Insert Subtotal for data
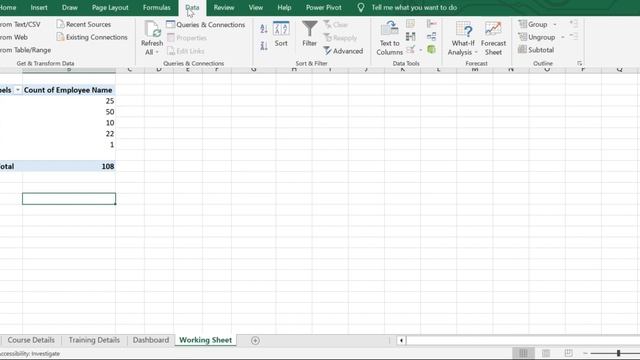The height and width of the screenshot is (360, 640). pyautogui.click(x=536, y=50)
